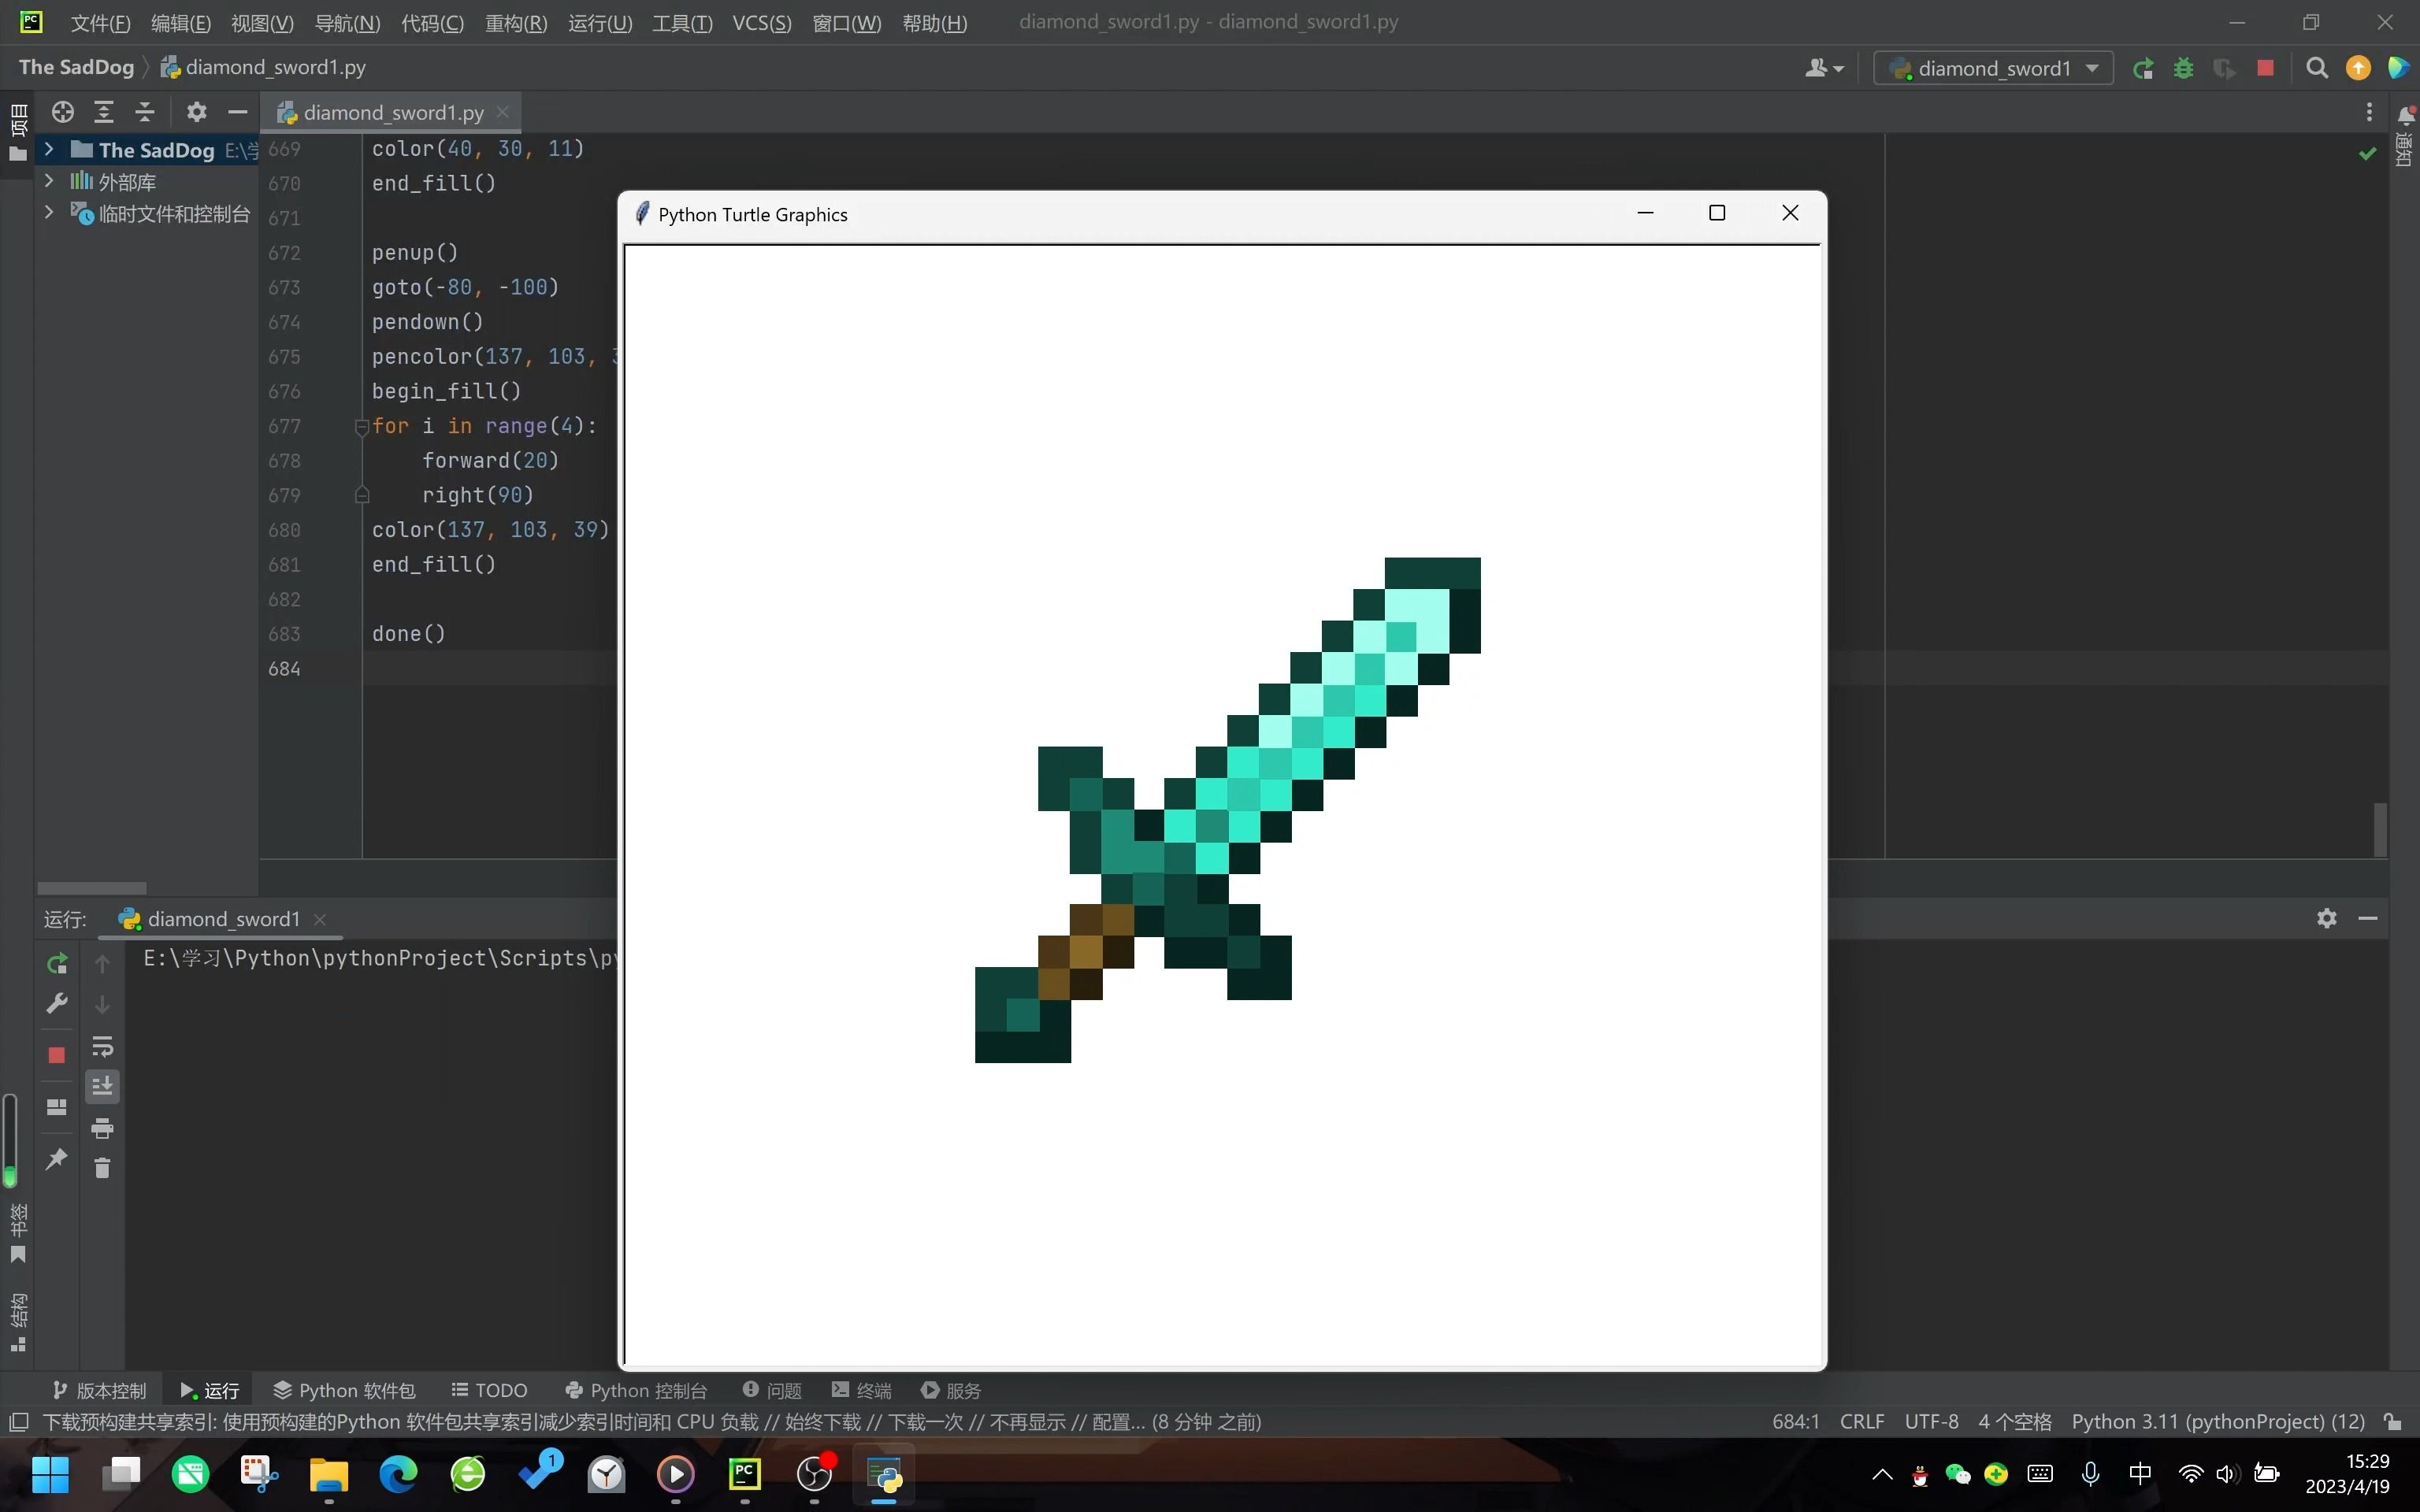Open the 导航(N) menu
2420x1512 pixels.
tap(347, 22)
